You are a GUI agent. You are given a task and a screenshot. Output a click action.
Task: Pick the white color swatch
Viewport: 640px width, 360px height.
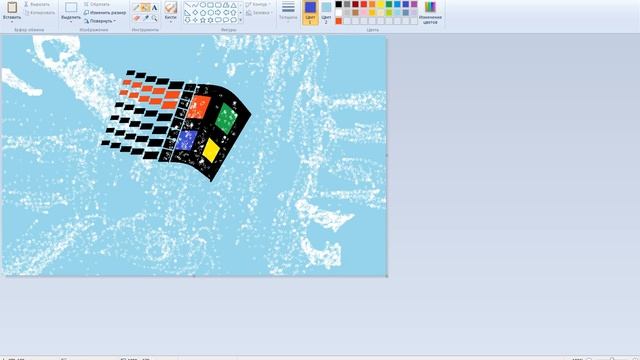pos(339,13)
